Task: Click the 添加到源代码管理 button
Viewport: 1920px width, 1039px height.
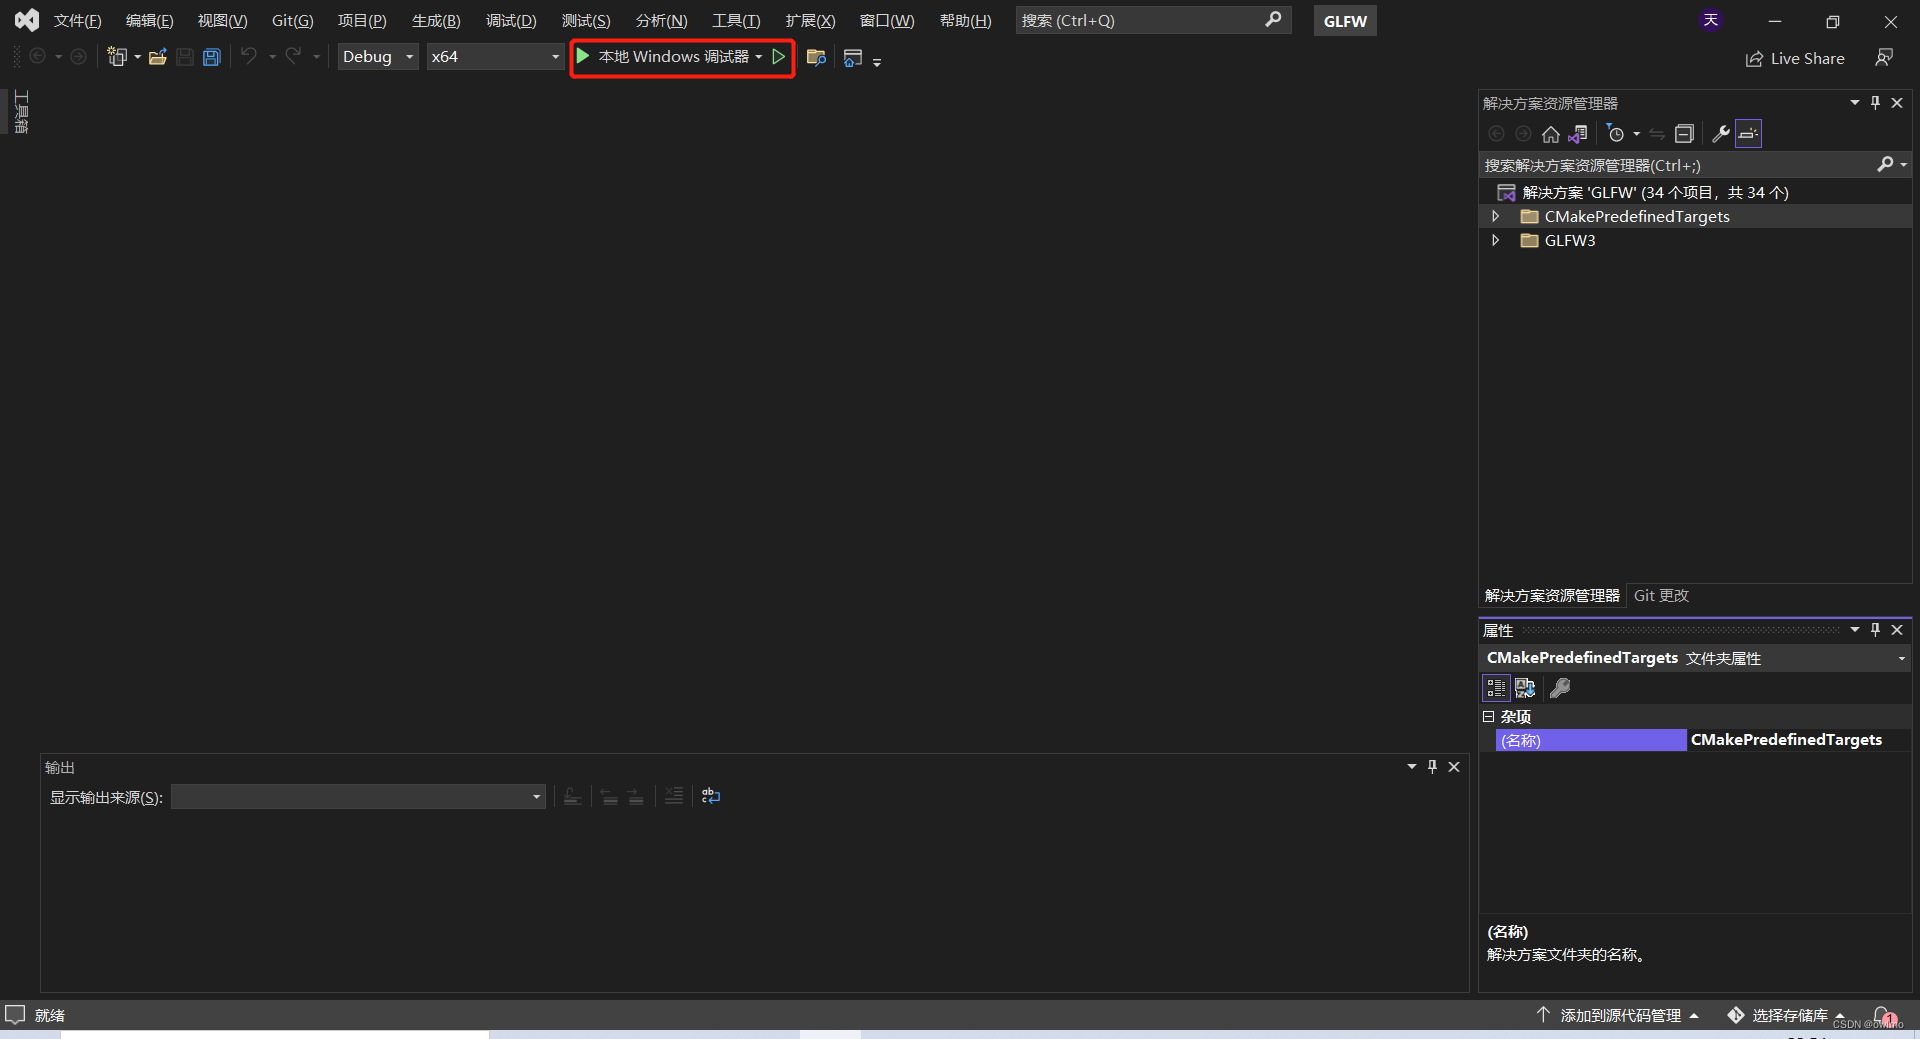Action: click(1620, 1014)
